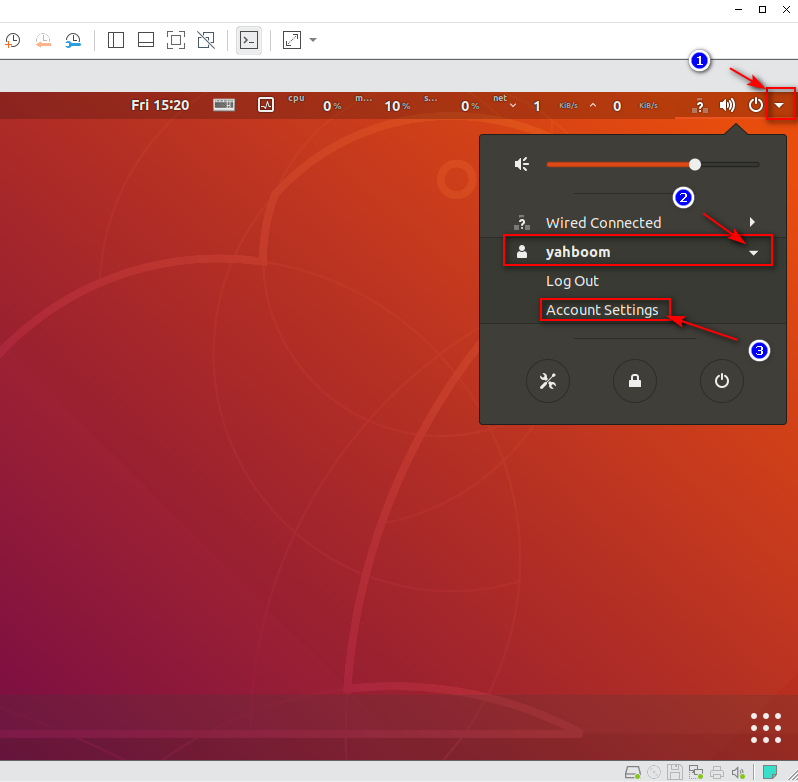Take a VMware snapshot
Screen dimensions: 798x782
tap(12, 40)
